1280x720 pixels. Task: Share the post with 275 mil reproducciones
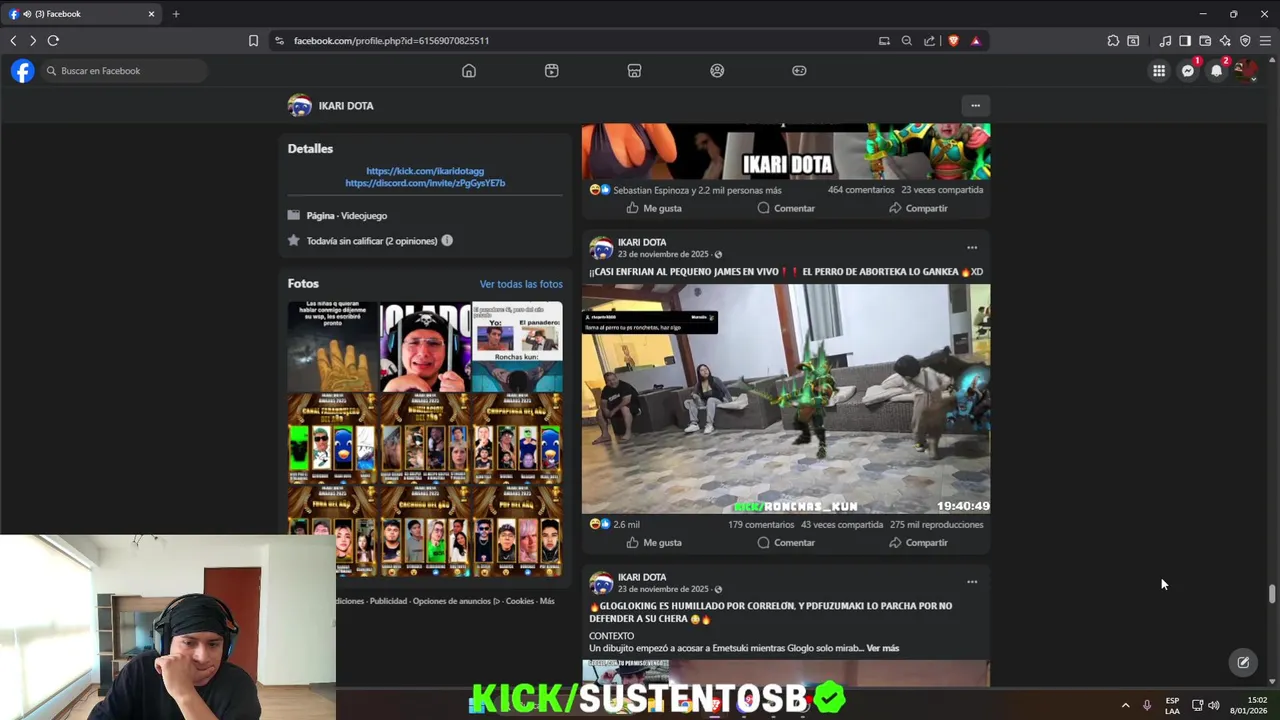[918, 543]
